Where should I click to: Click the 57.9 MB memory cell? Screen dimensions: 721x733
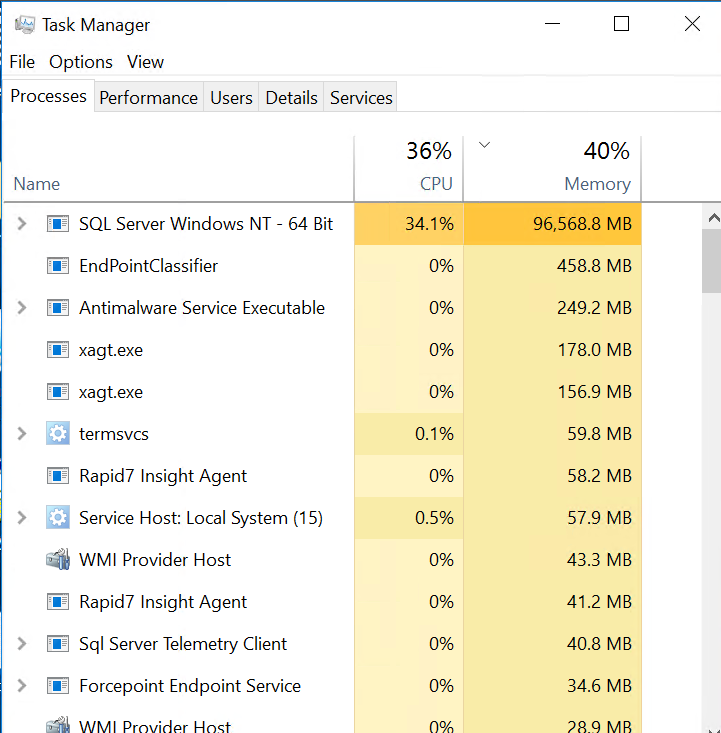(x=552, y=517)
